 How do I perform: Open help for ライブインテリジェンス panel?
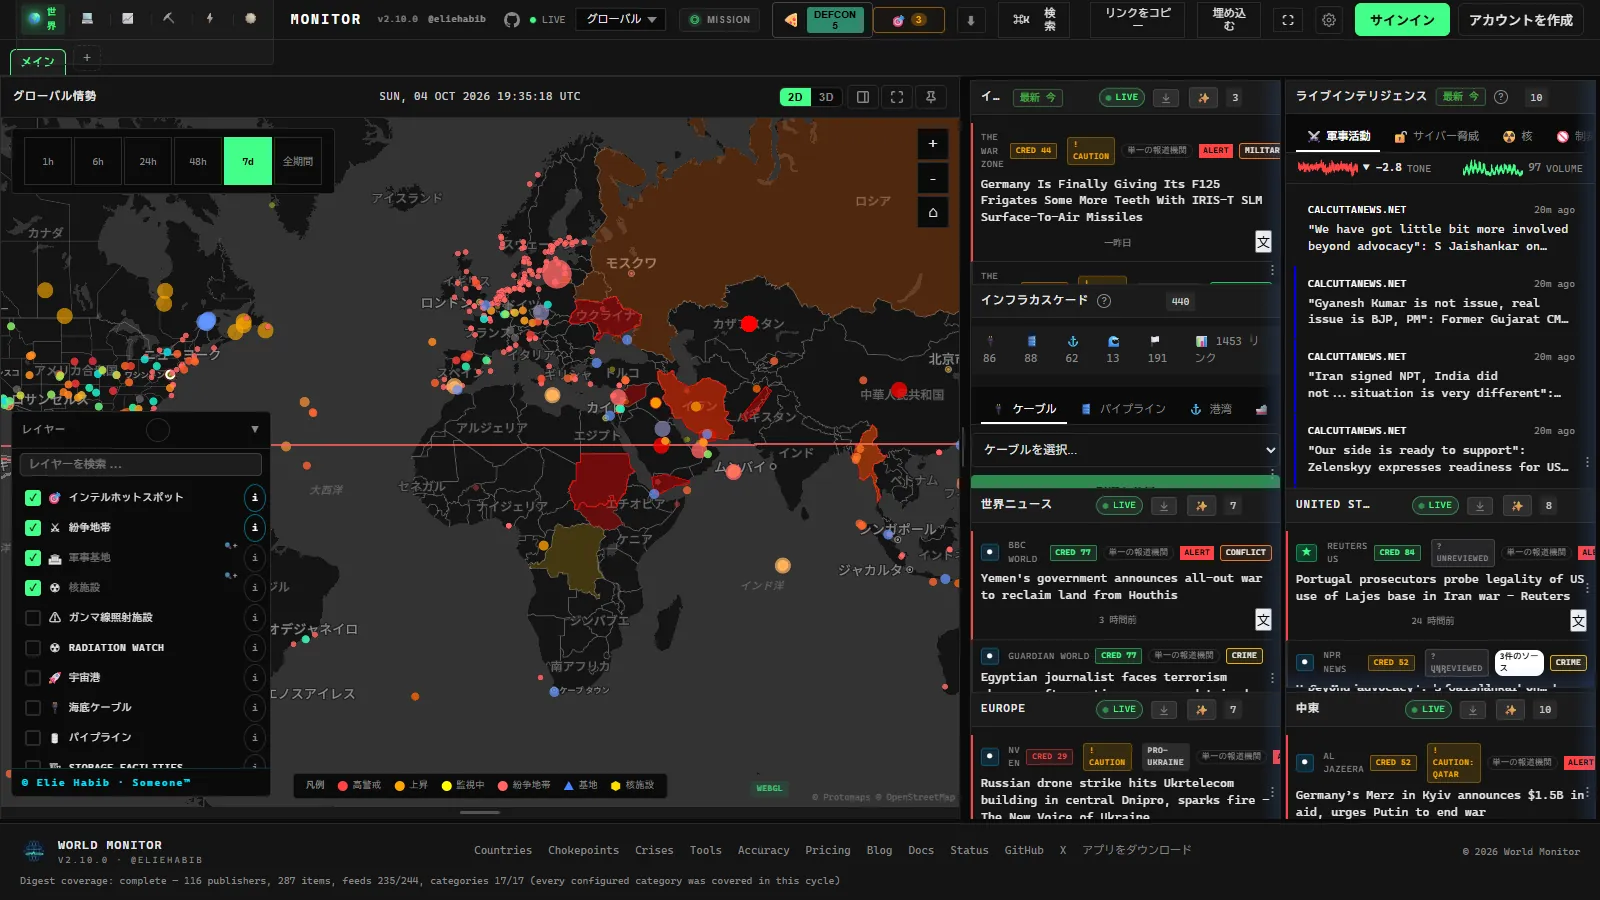(x=1501, y=97)
